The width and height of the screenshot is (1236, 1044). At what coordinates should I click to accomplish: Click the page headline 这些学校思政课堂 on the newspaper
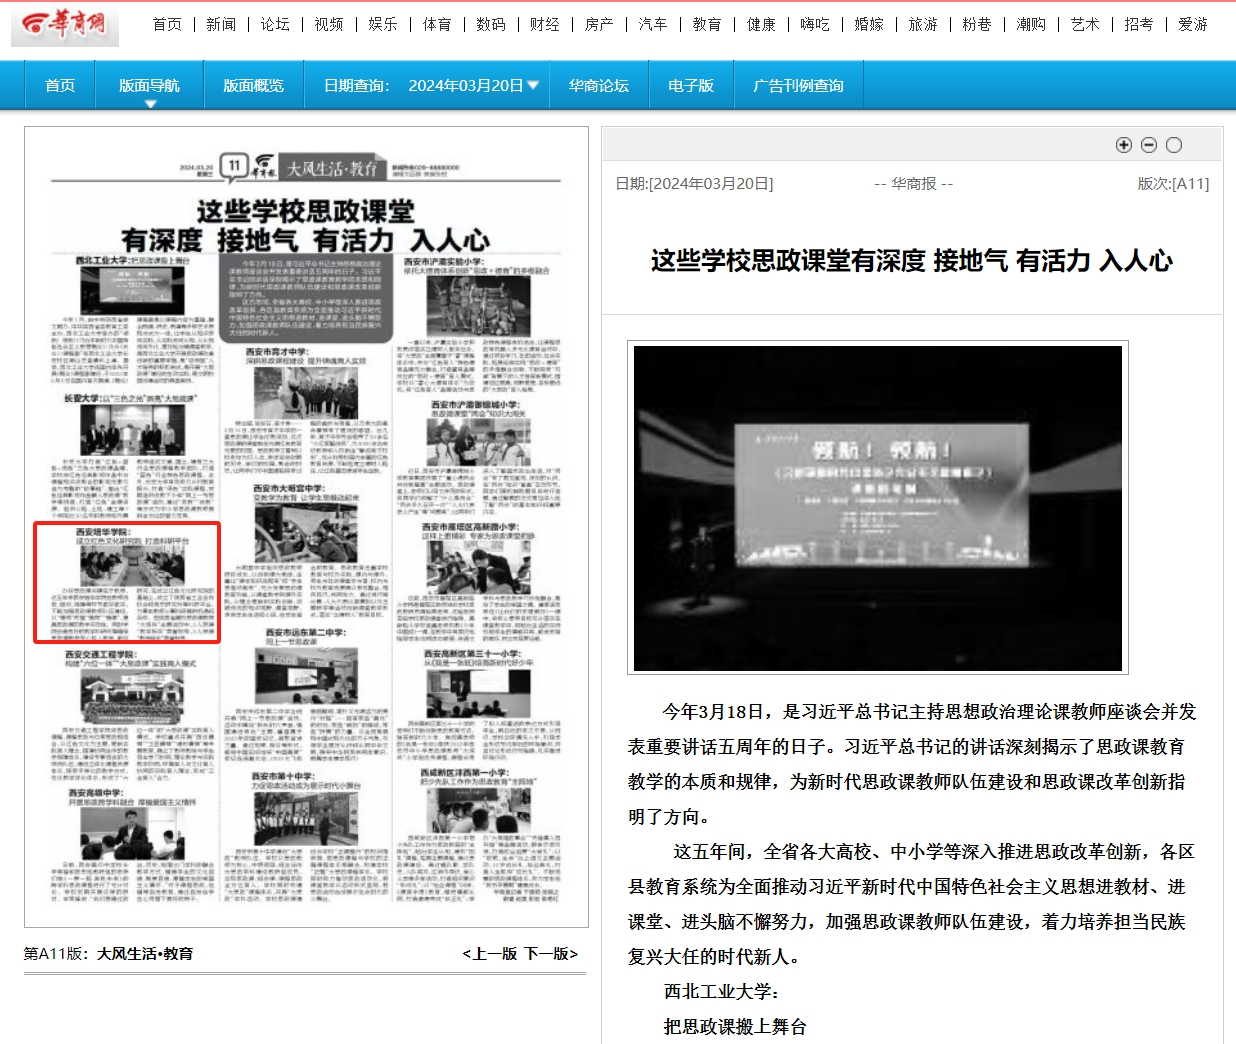[305, 225]
